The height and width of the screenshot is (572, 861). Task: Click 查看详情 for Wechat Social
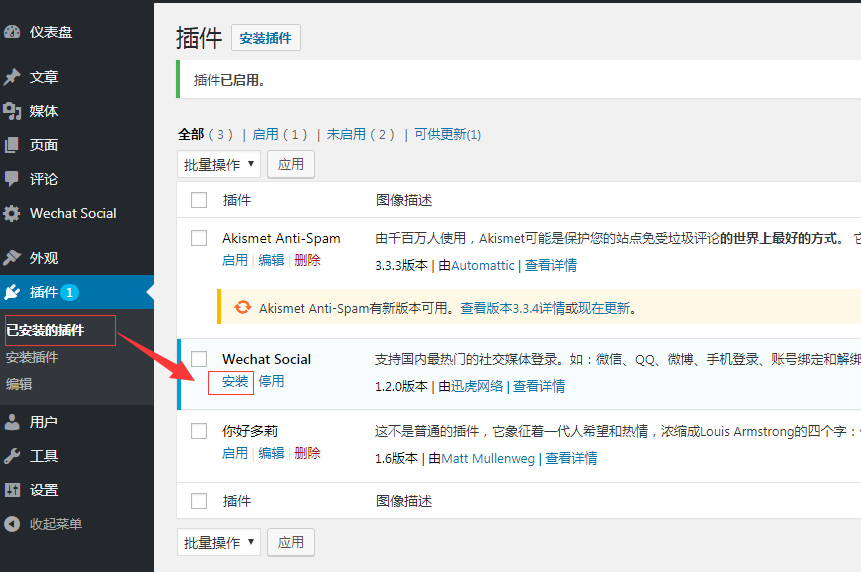[539, 386]
